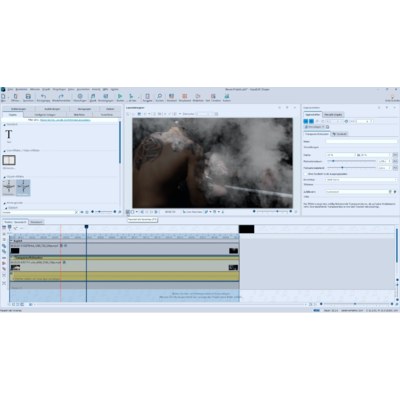
Task: Adjust the Partikelanzahl slider handle
Action: [x=333, y=161]
